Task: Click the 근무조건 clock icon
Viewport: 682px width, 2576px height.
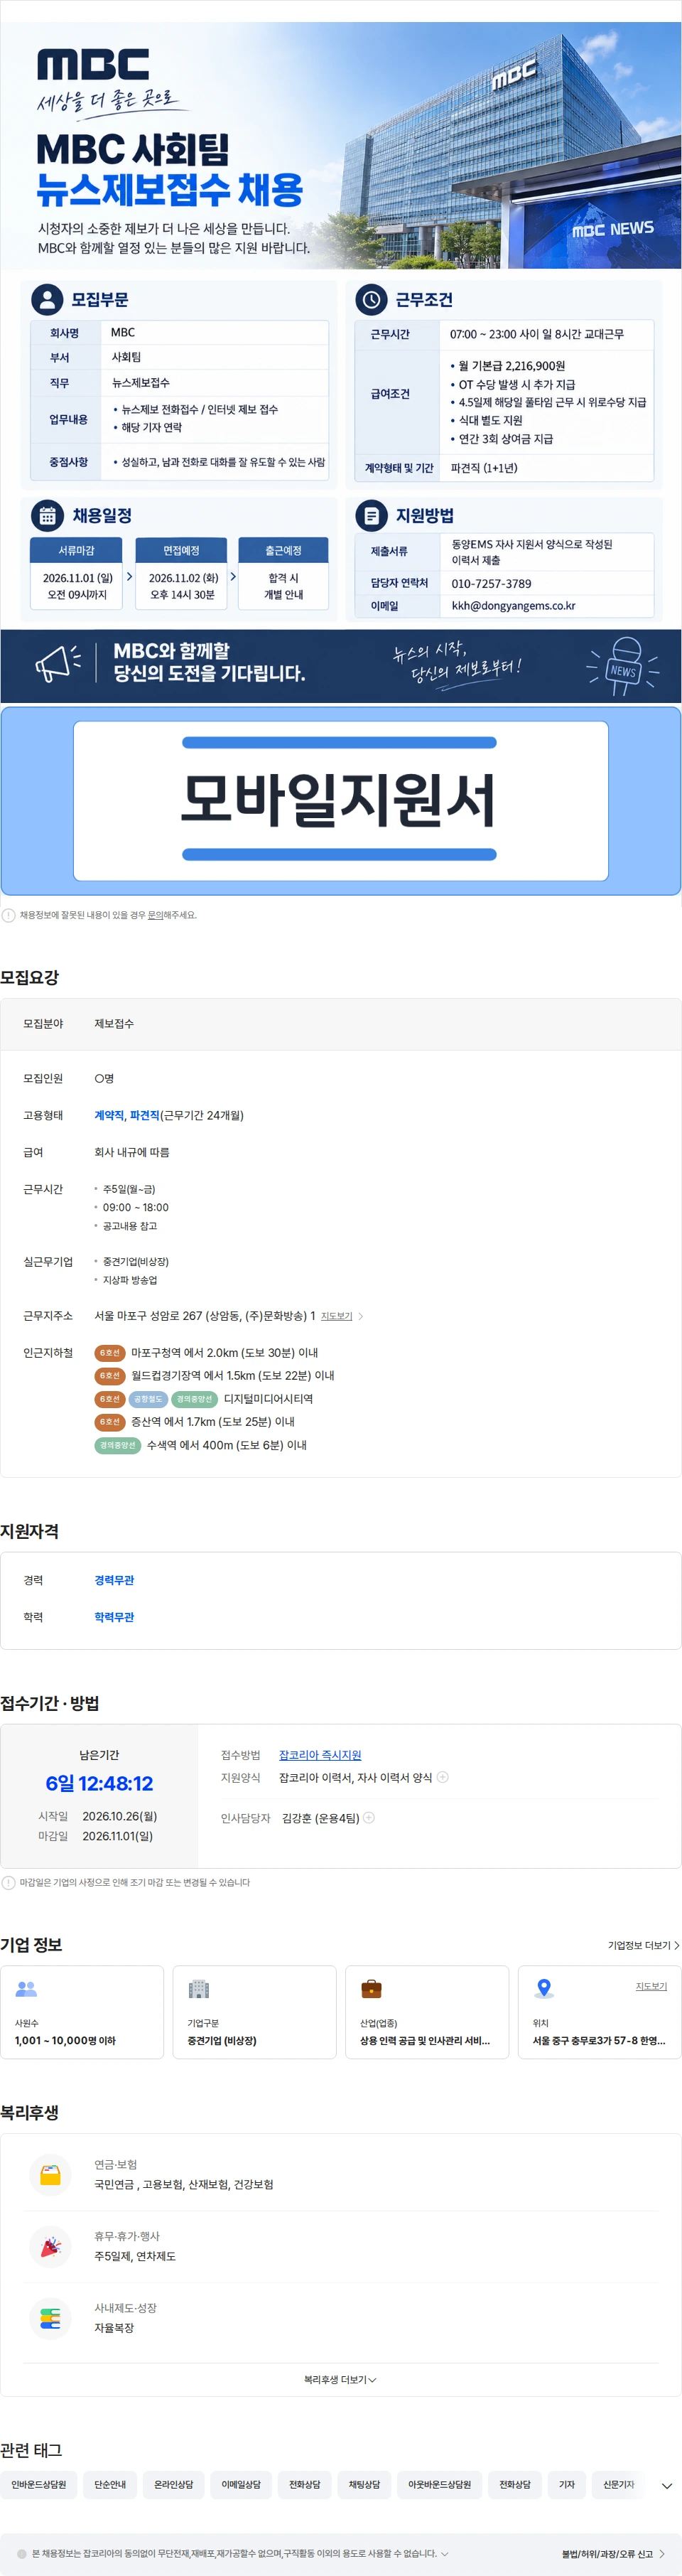Action: 371,299
